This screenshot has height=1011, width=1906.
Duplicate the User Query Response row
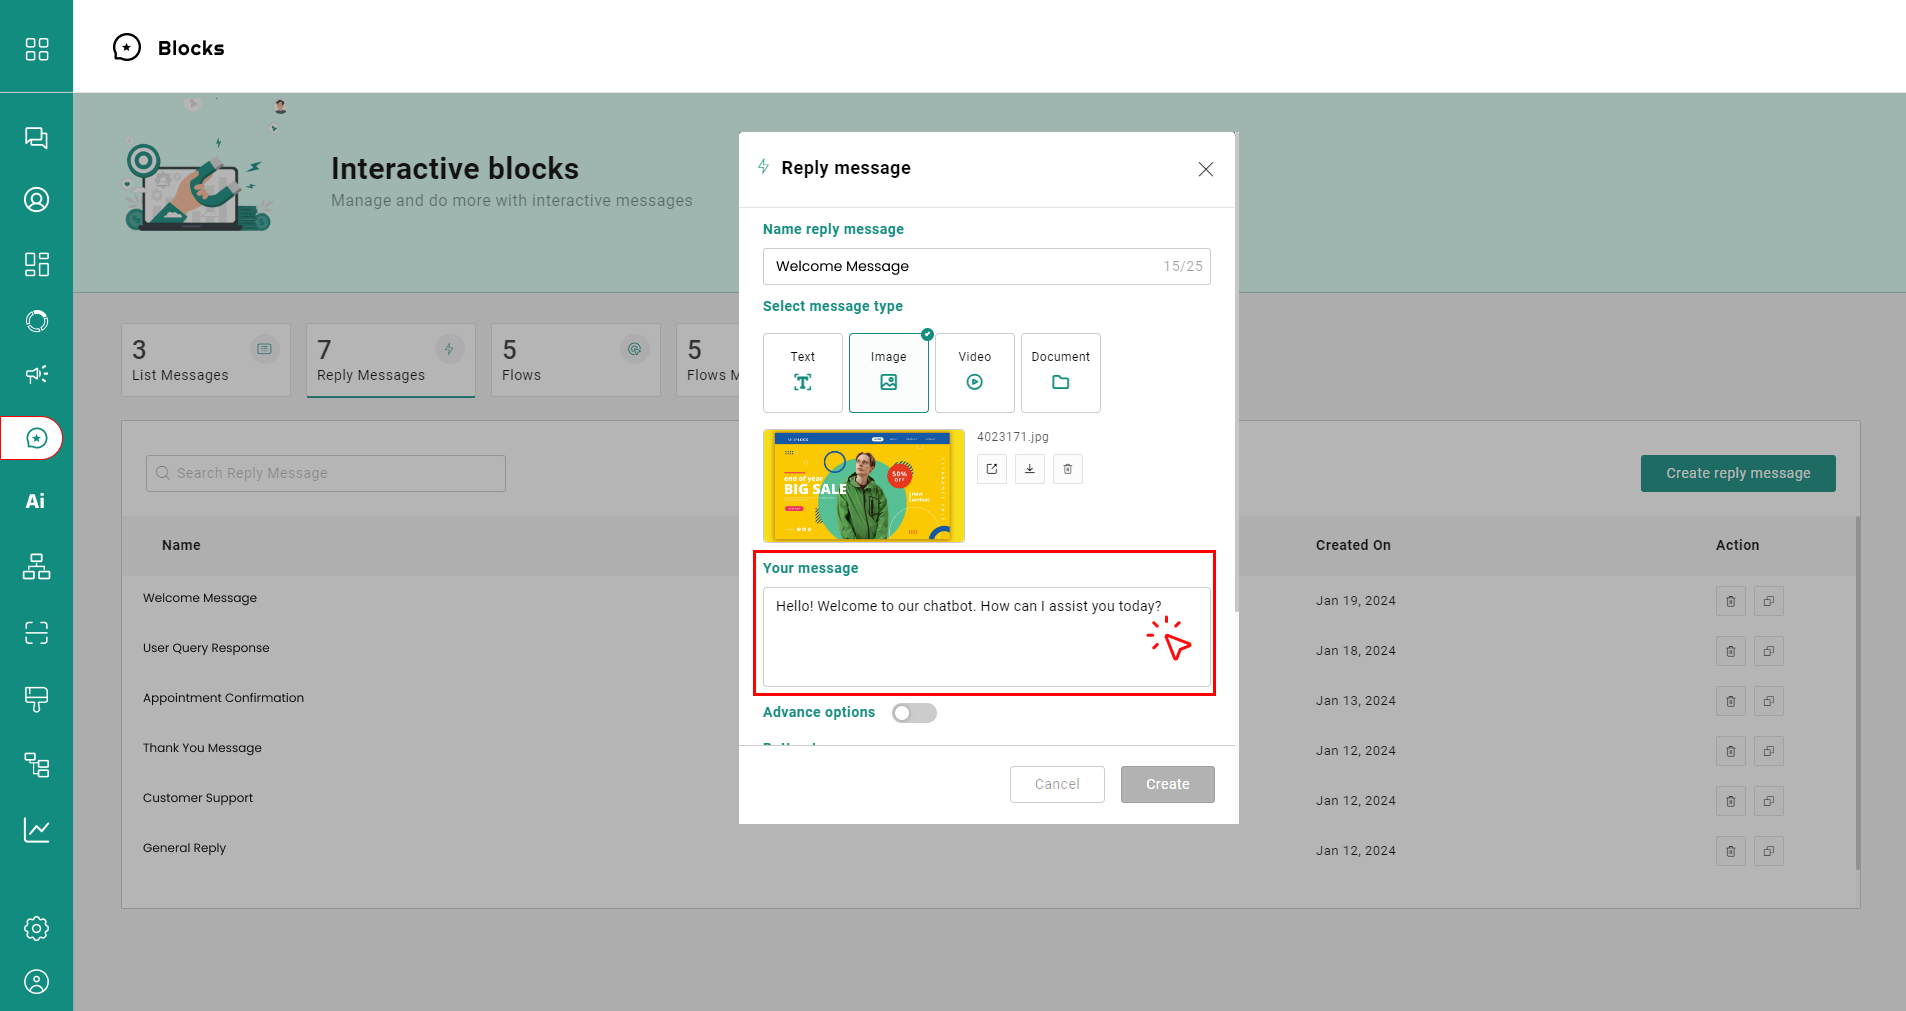(1768, 651)
